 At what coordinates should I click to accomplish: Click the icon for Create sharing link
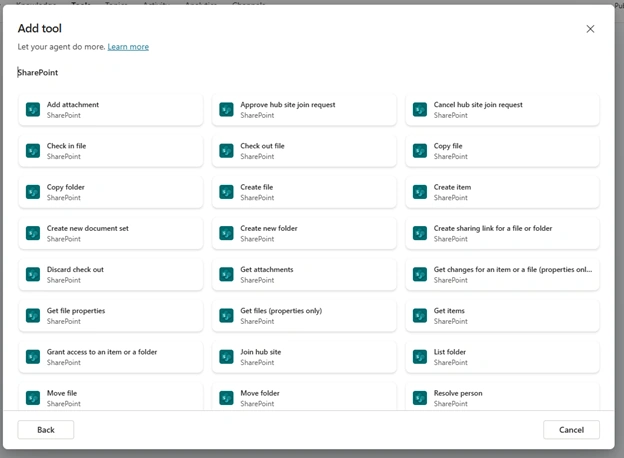tap(420, 233)
